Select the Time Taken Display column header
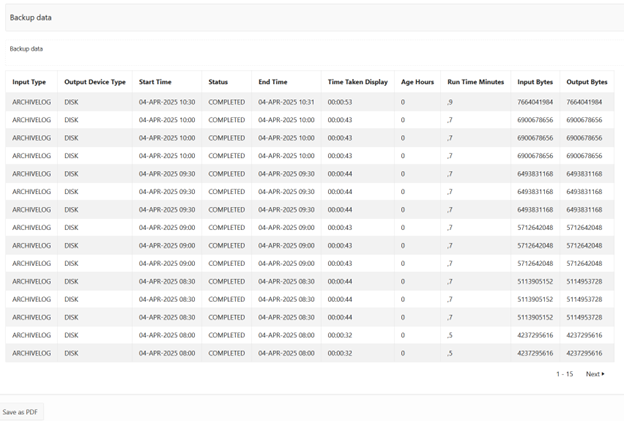Screen dimensions: 624x421 [x=357, y=82]
